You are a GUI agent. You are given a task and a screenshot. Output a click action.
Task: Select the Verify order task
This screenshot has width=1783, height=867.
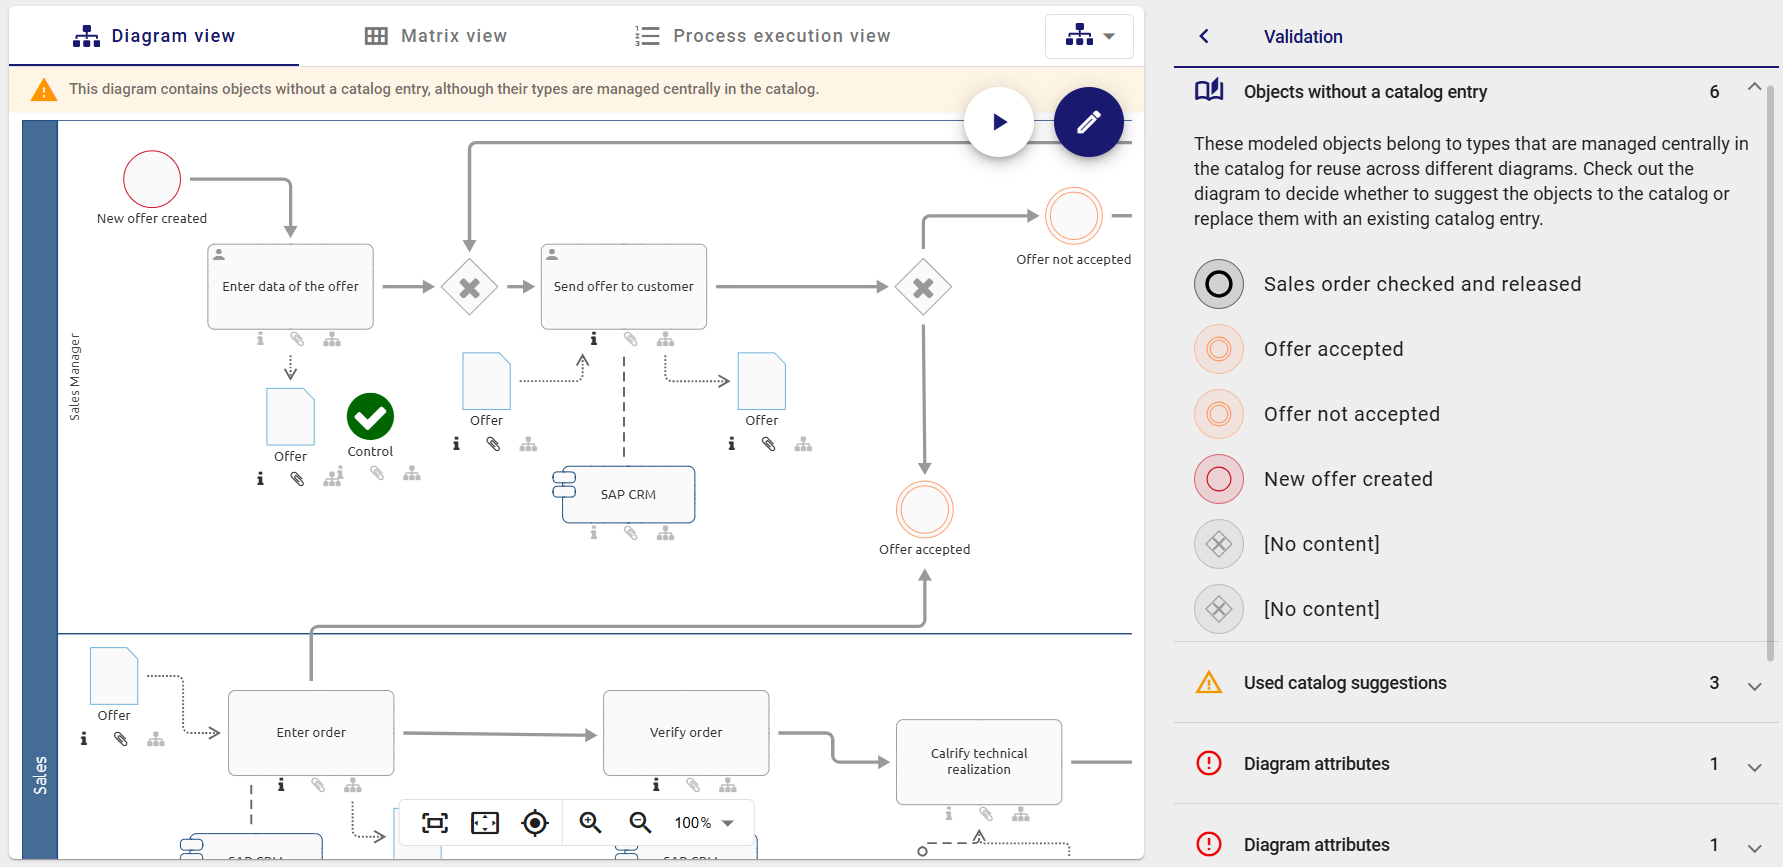pos(686,733)
